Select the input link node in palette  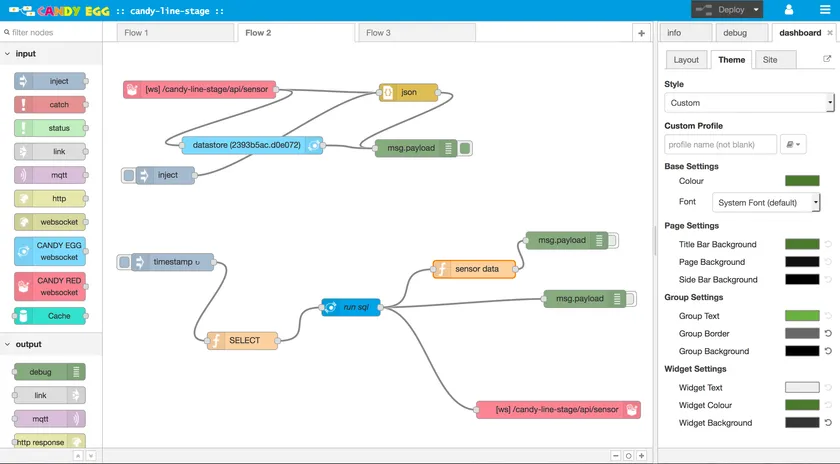pos(50,152)
